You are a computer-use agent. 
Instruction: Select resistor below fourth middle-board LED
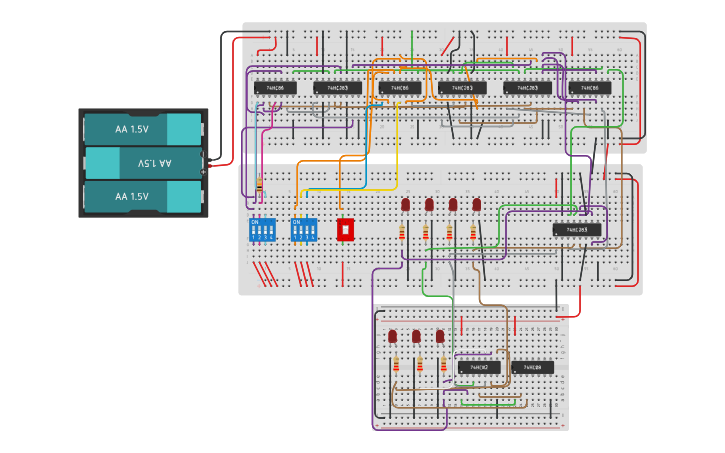point(473,233)
